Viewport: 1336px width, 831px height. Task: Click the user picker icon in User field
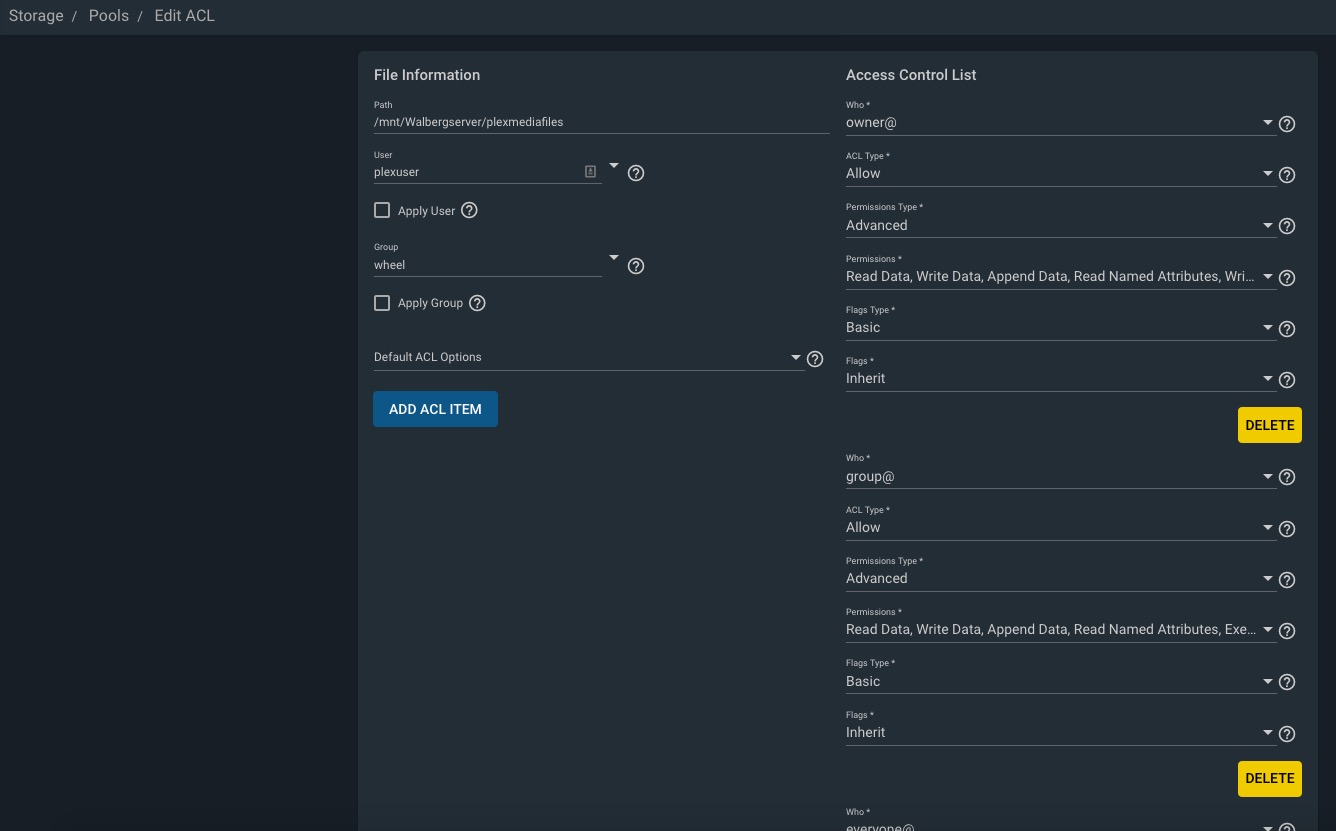tap(590, 172)
